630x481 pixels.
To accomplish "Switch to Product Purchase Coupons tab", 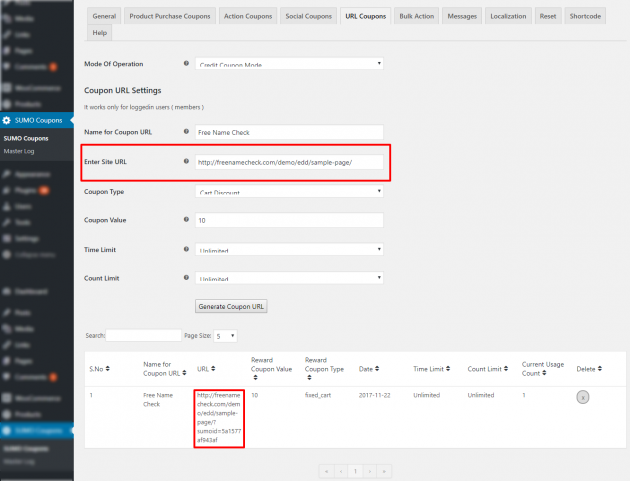I will [x=170, y=16].
